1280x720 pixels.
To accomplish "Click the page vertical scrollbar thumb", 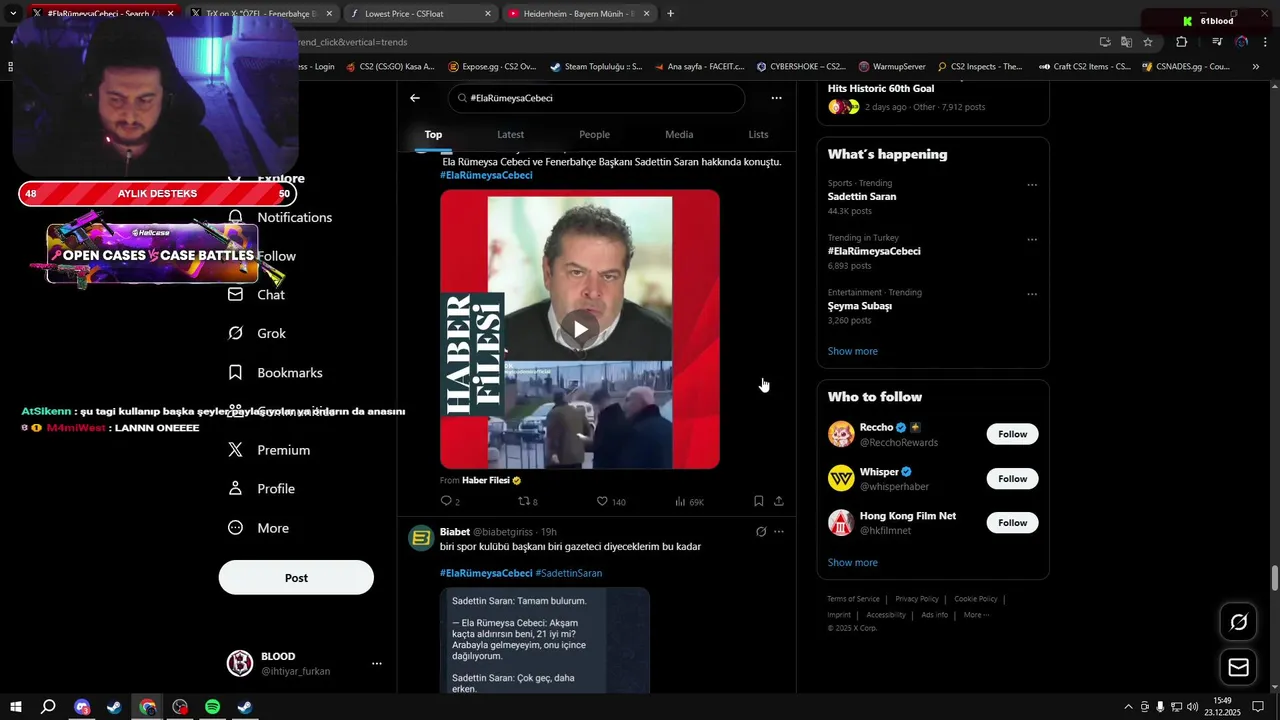I will [x=1275, y=578].
